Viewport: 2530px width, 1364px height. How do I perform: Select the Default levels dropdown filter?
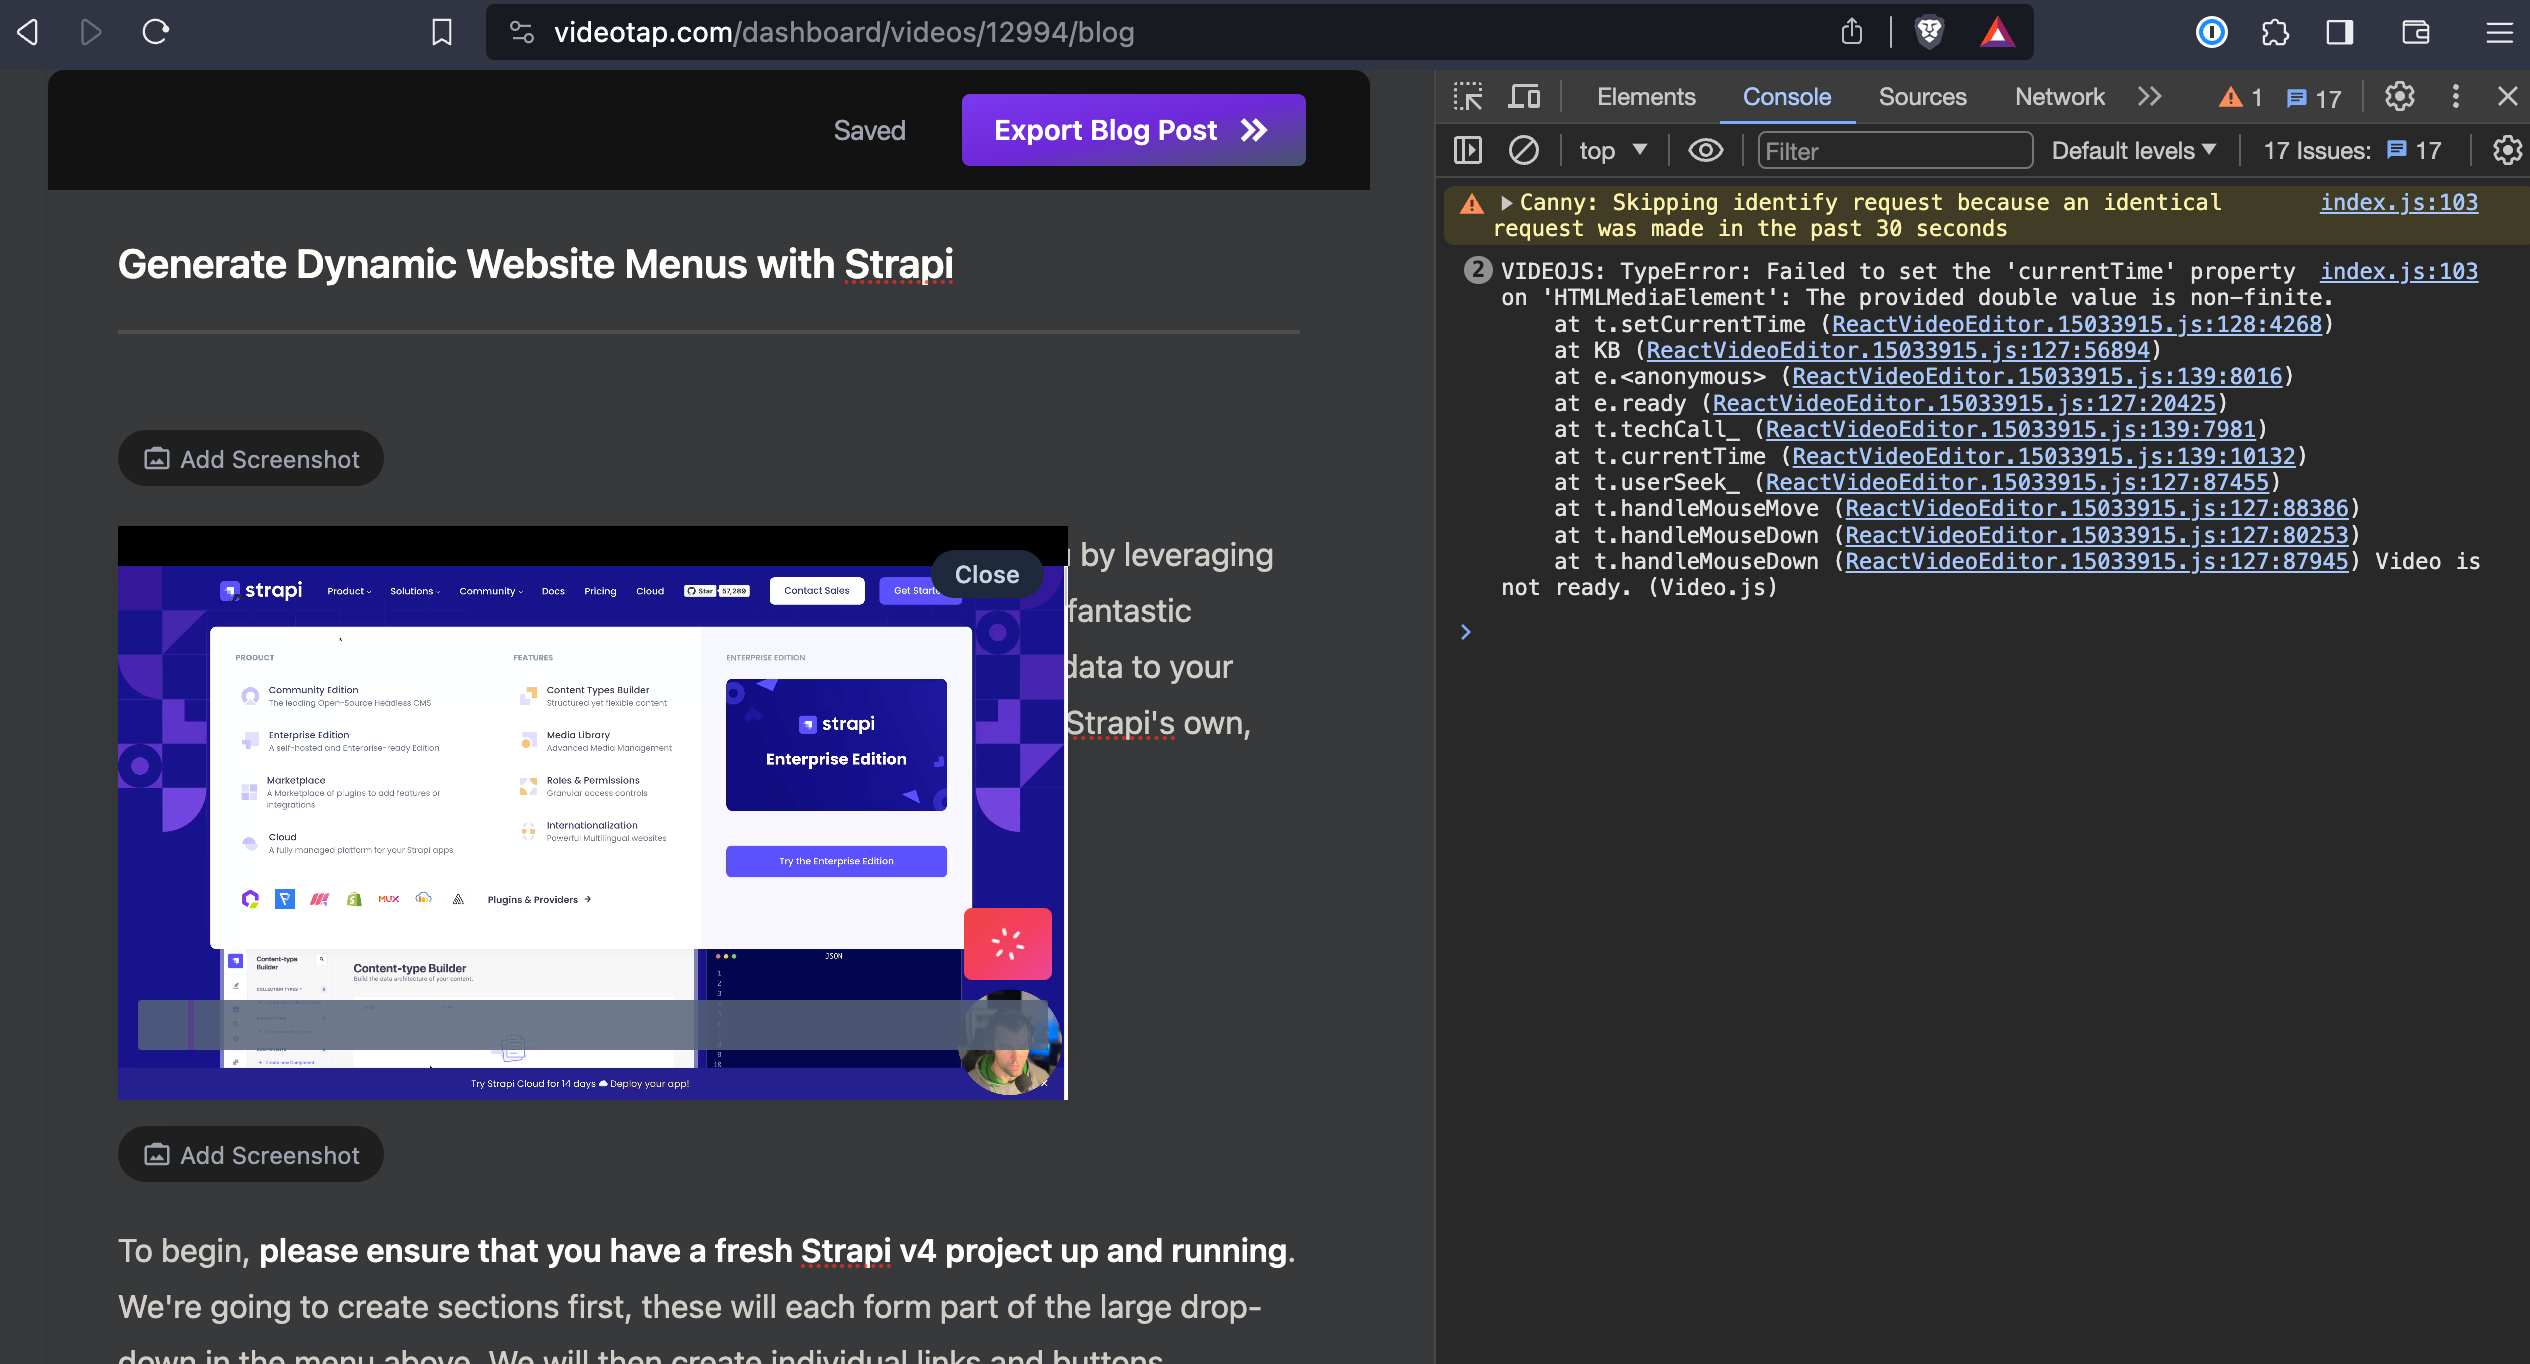pyautogui.click(x=2134, y=150)
